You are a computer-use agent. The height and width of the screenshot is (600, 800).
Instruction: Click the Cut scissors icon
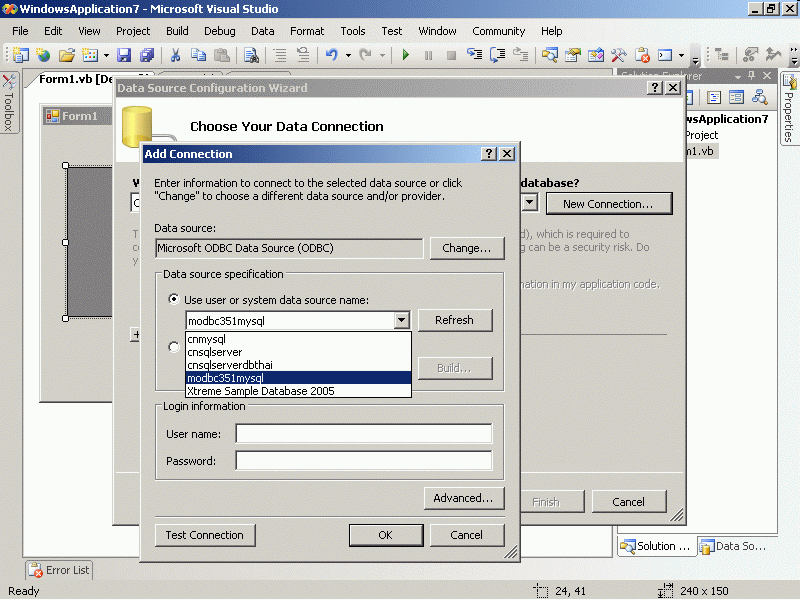[x=175, y=55]
